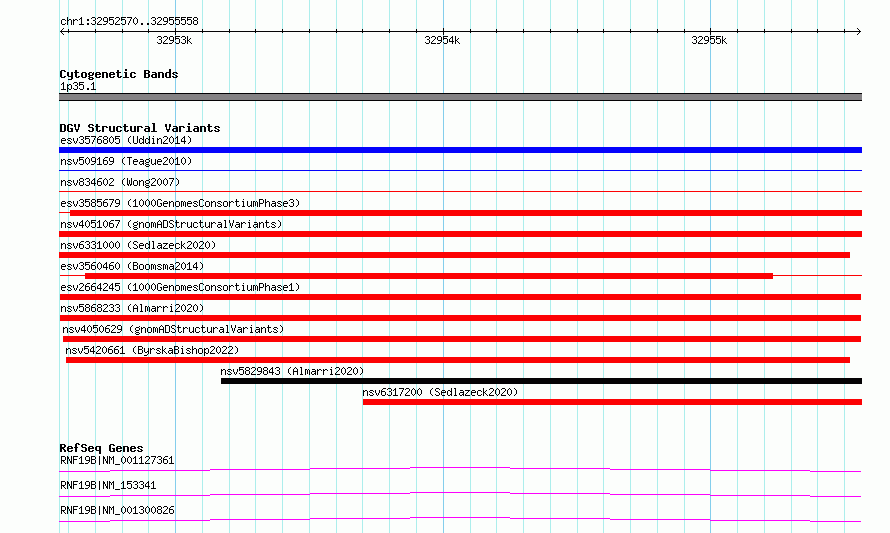Screen dimensions: 890x533
Task: Select the thick blue esv3576805 variant bar
Action: [460, 150]
